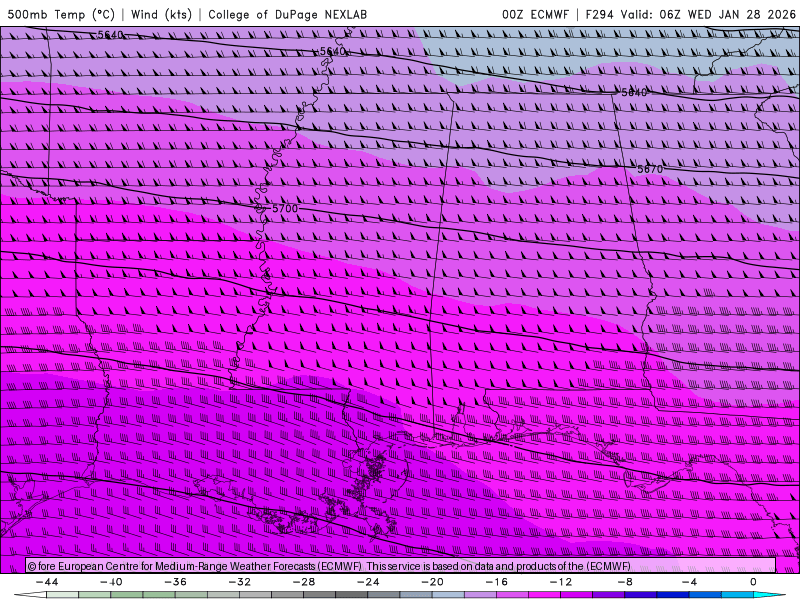This screenshot has height=600, width=800.
Task: Click the "500mb Temp (°C)" title text
Action: pyautogui.click(x=61, y=14)
